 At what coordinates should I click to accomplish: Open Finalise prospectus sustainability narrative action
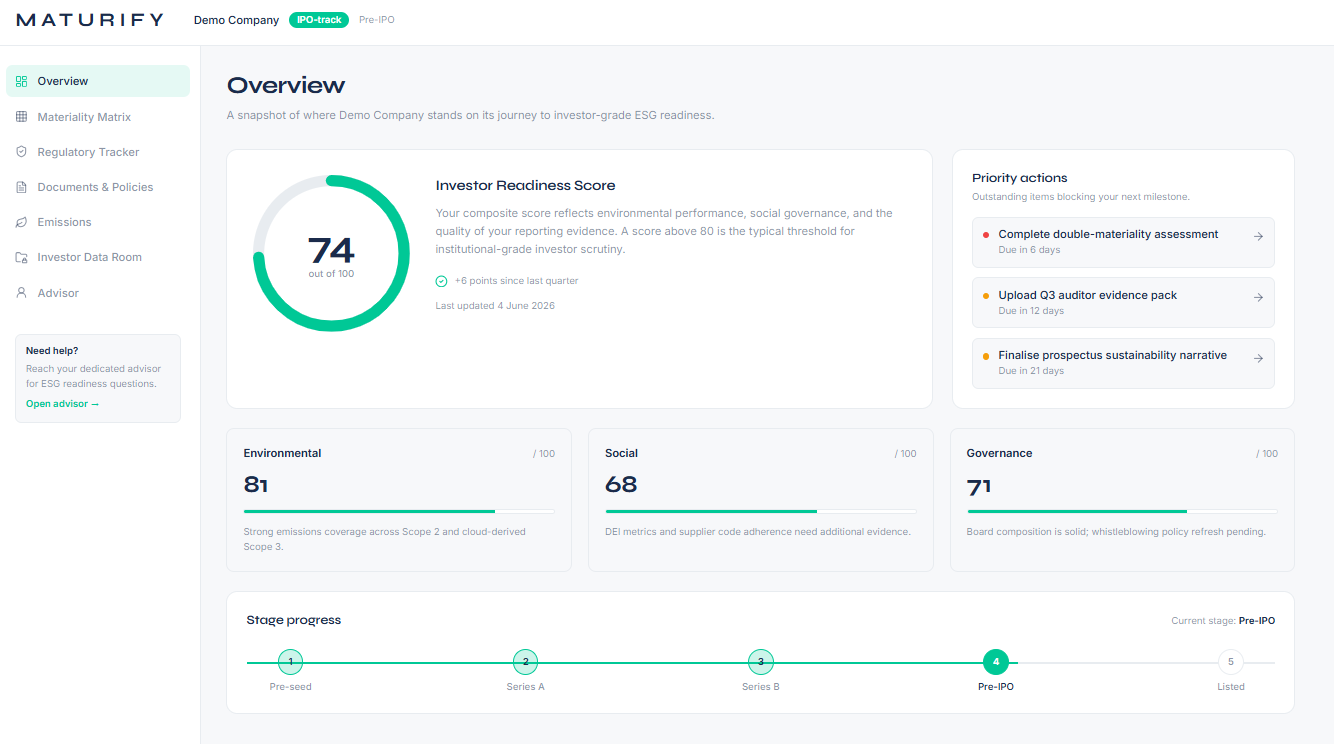tap(1123, 363)
